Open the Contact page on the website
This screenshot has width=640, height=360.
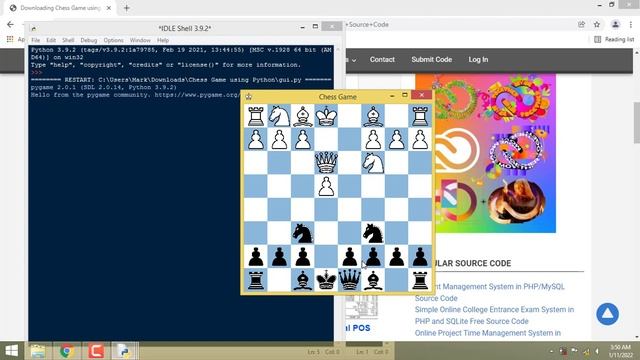382,60
